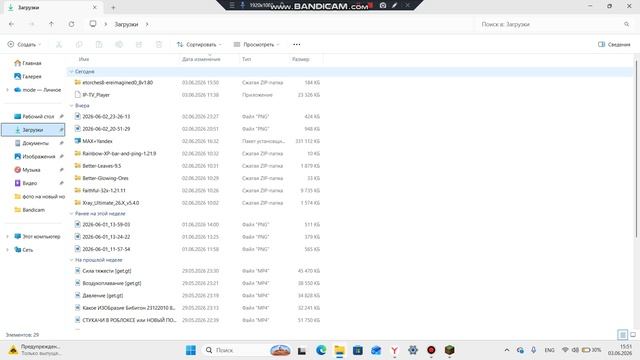Screen dimensions: 640x360
Task: Click the Copy icon in toolbar
Action: 79,44
